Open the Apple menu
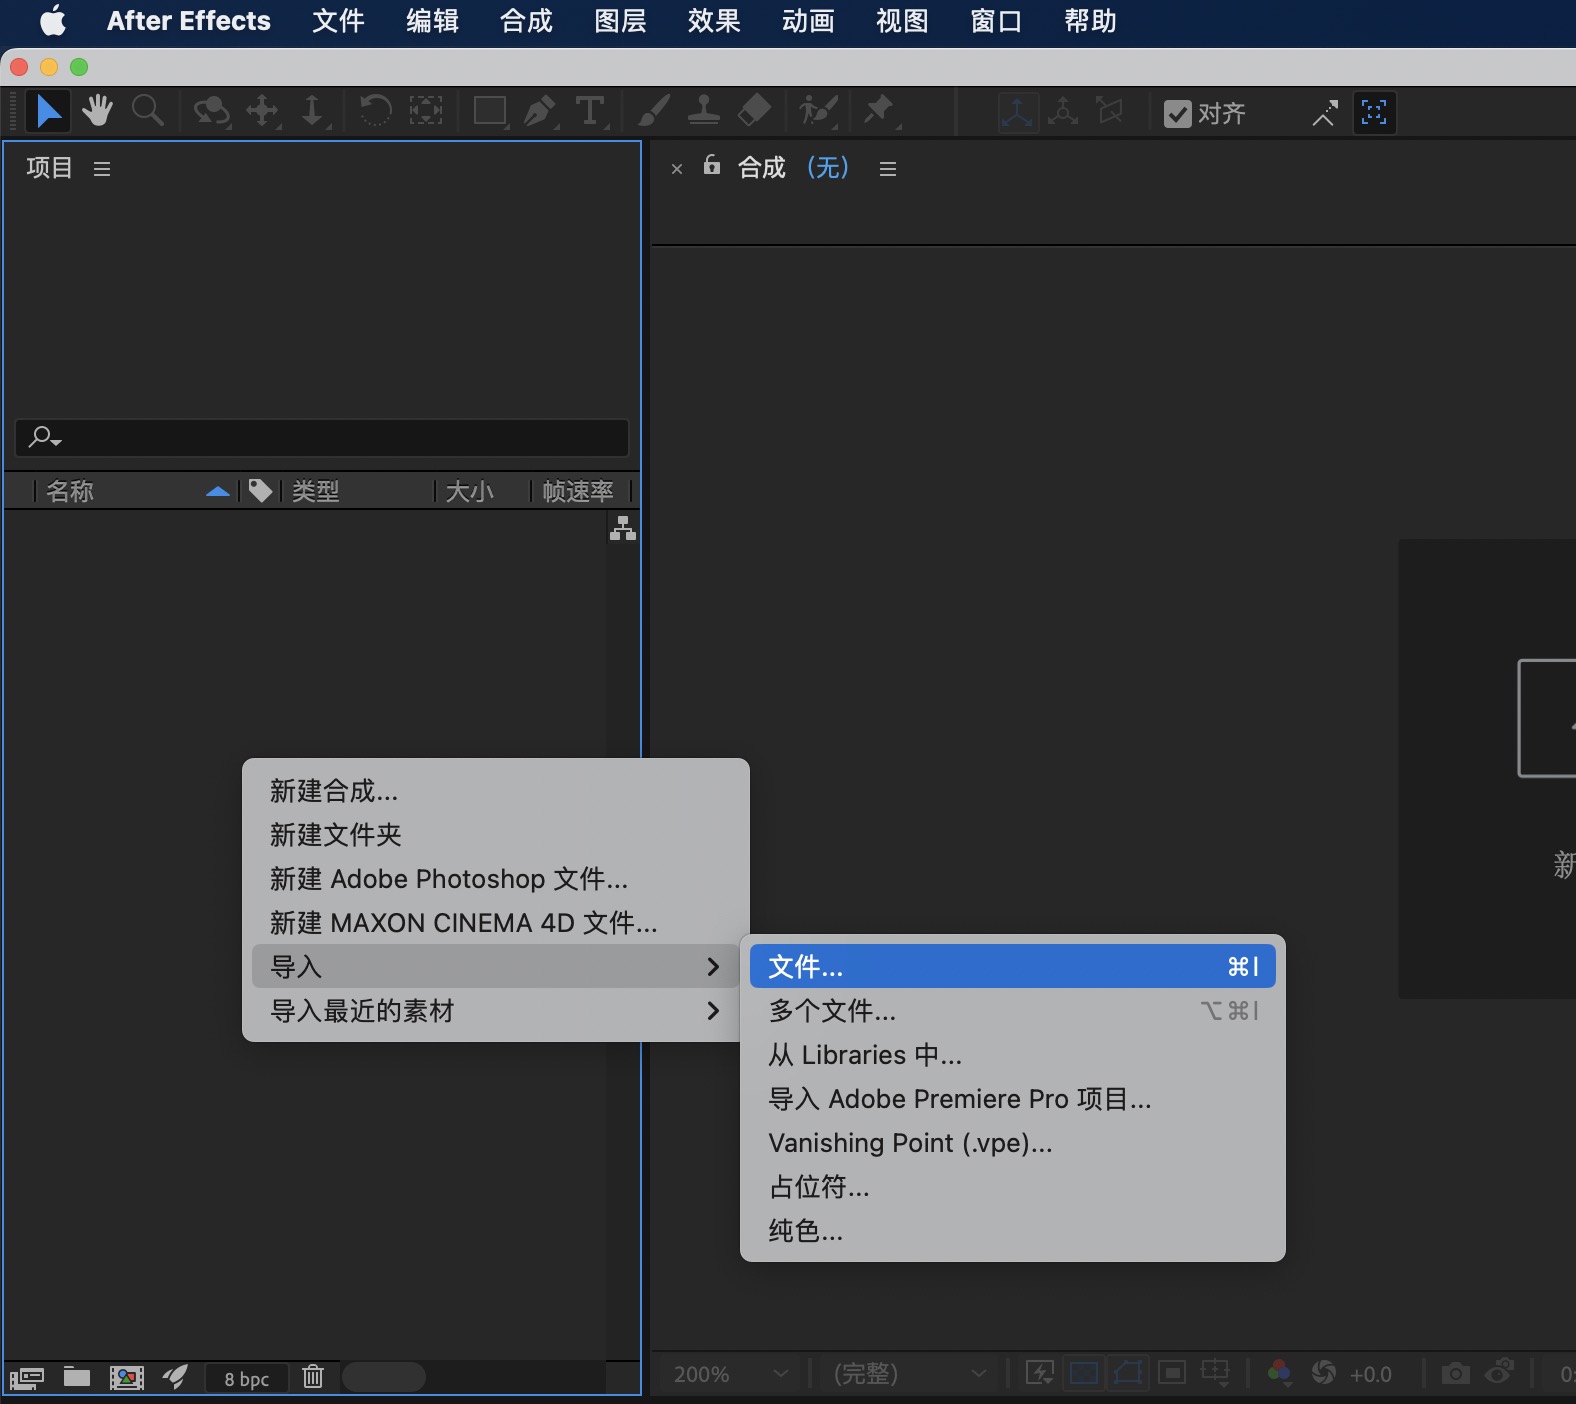The height and width of the screenshot is (1404, 1576). [x=53, y=21]
